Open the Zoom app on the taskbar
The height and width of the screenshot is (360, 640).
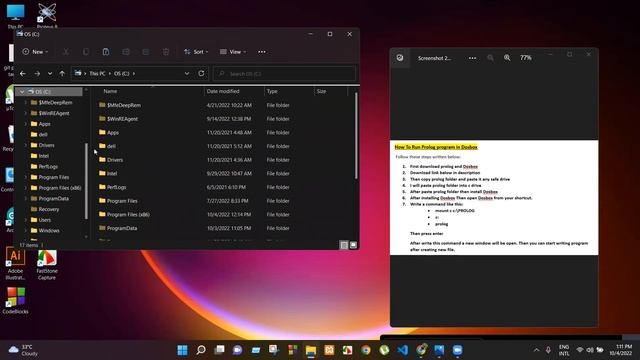click(x=458, y=350)
